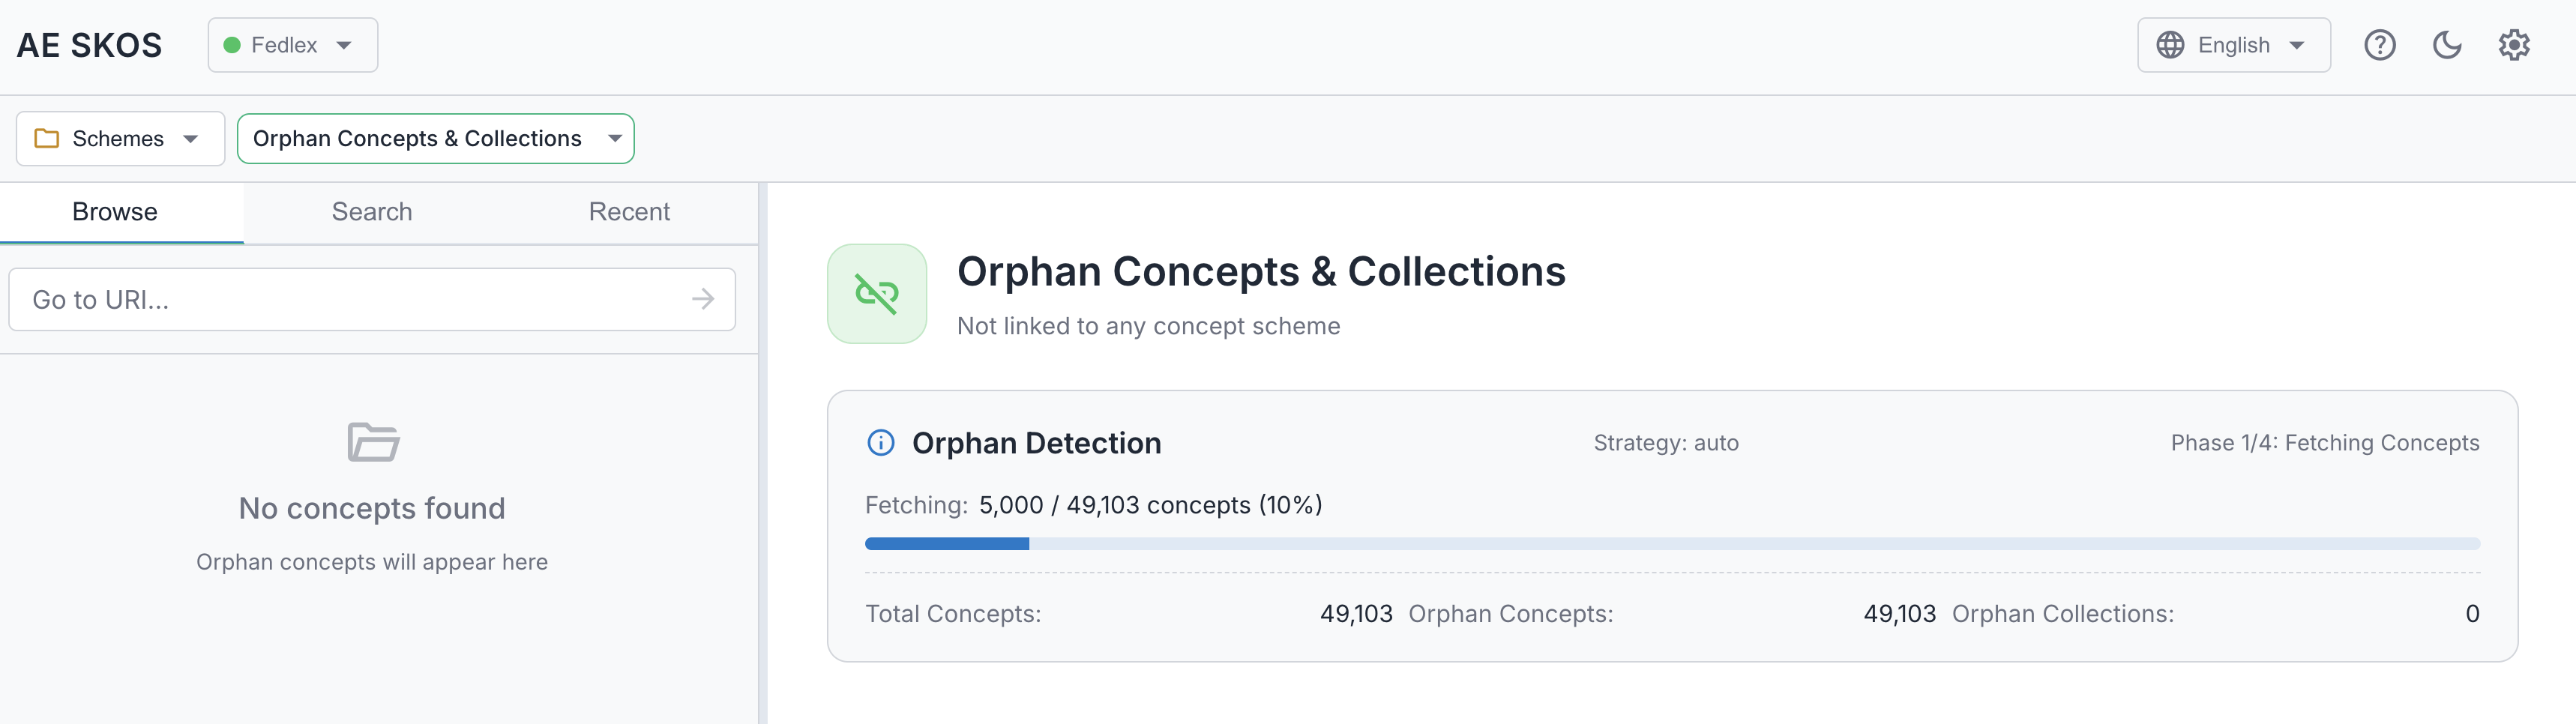Click the globe icon next to English

2170,44
